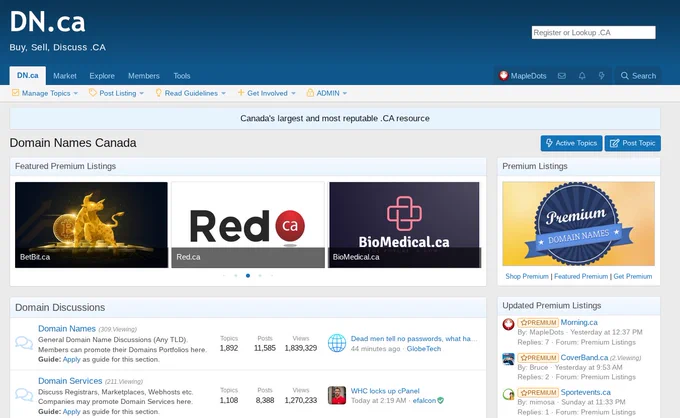Open 'Dead men tell no passwords' topic

pos(414,339)
